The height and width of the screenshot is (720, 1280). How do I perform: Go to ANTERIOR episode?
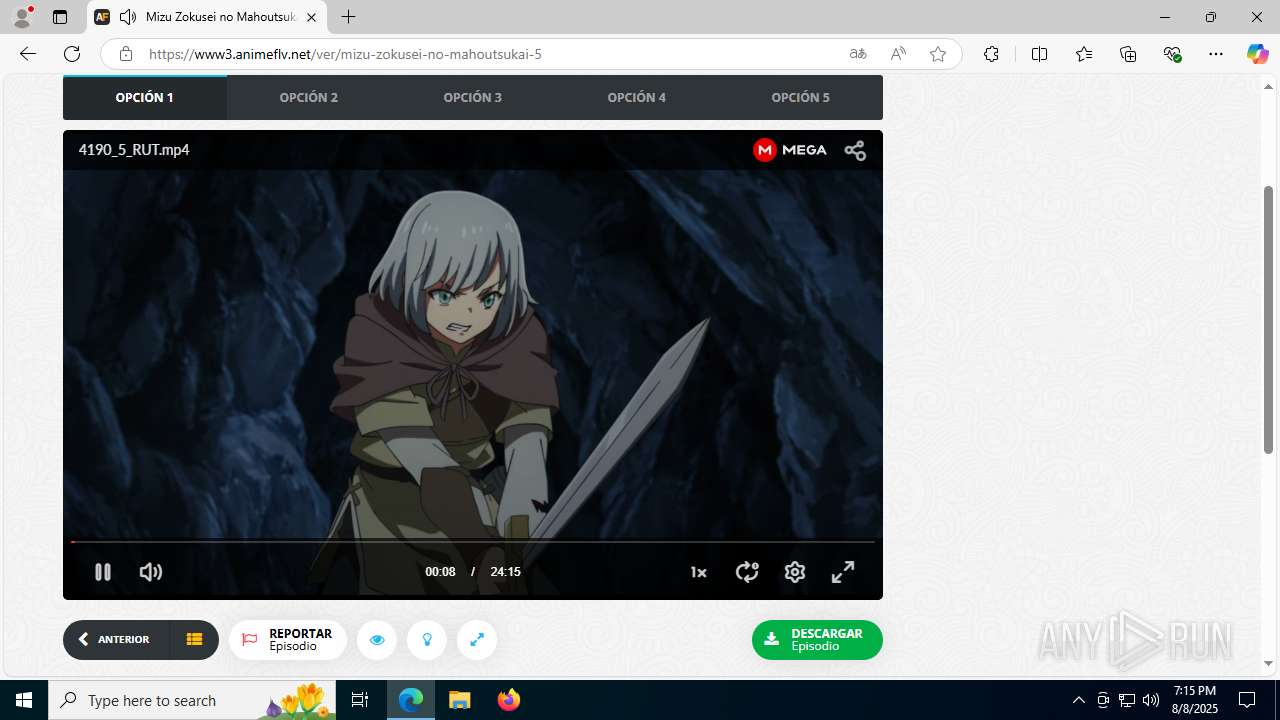pyautogui.click(x=115, y=640)
